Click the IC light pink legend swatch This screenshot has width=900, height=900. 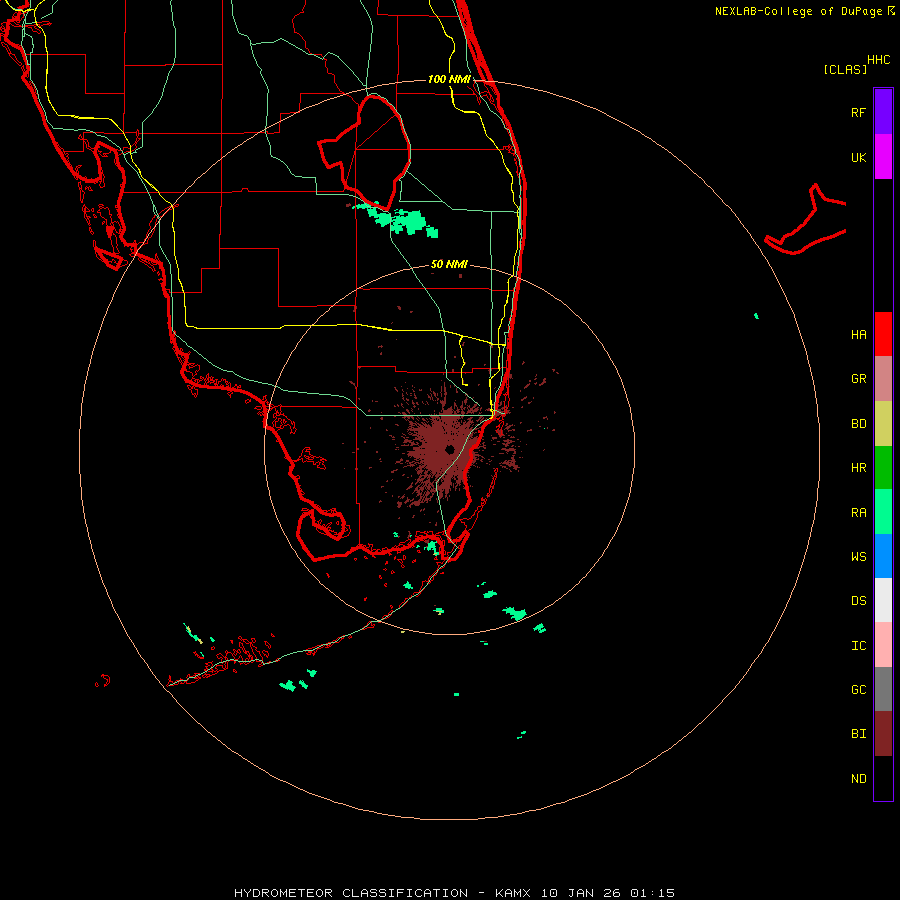(883, 645)
